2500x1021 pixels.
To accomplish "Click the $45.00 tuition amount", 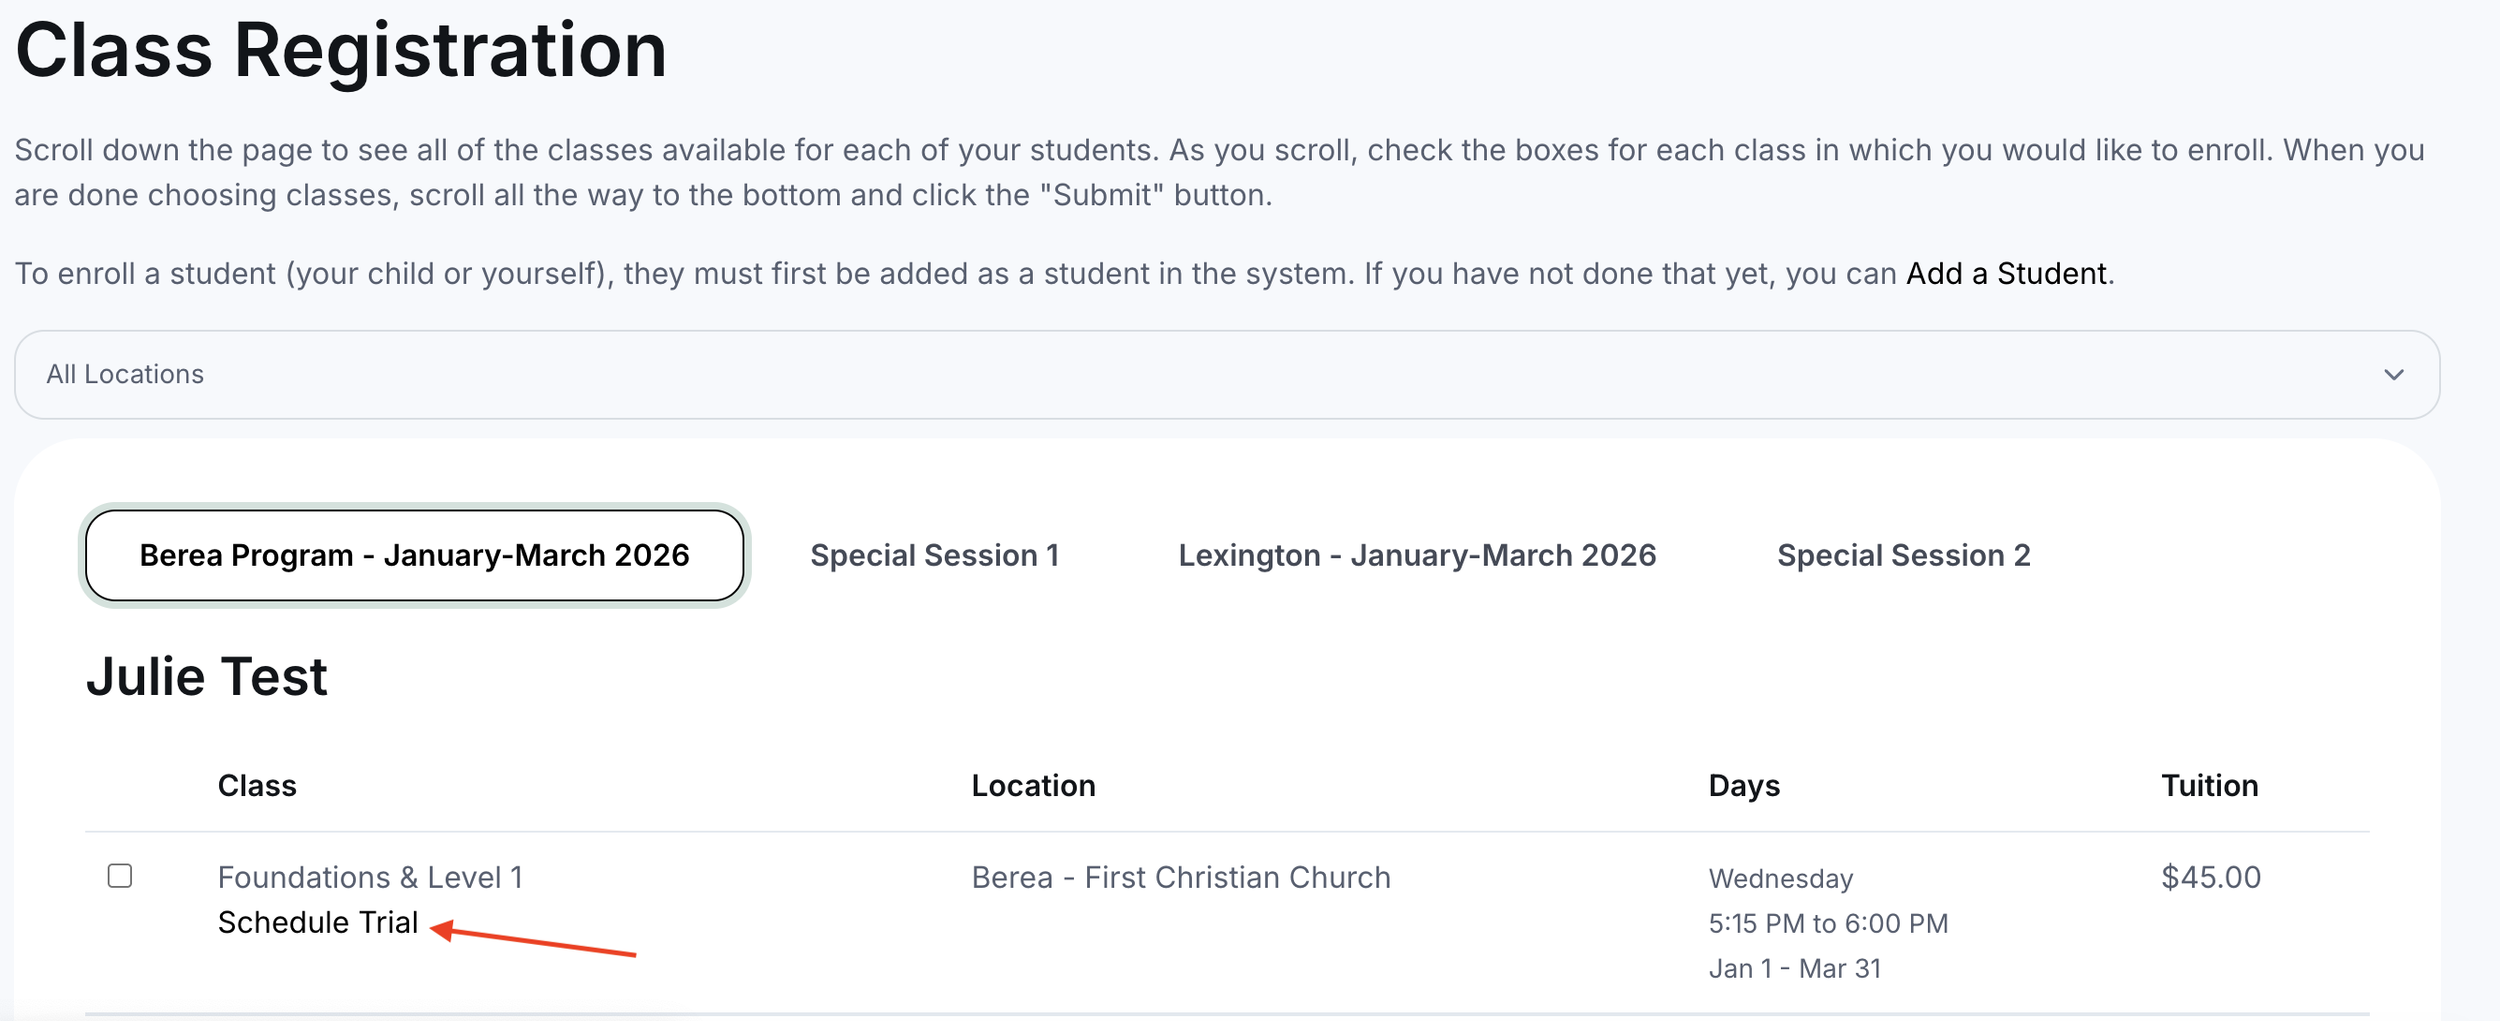I will (x=2211, y=877).
